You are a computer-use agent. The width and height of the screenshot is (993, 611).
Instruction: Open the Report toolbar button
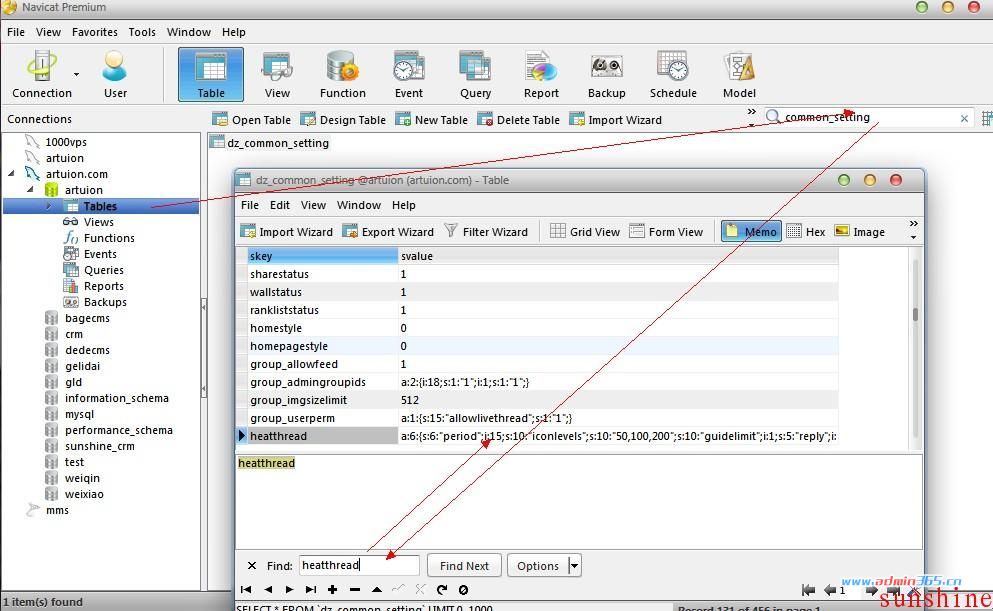coord(541,75)
